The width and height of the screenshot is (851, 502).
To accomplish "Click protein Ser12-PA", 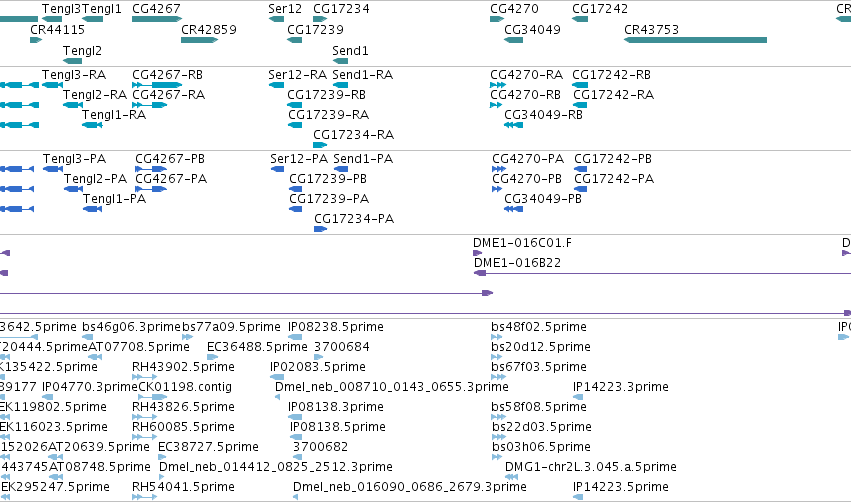I will click(299, 159).
